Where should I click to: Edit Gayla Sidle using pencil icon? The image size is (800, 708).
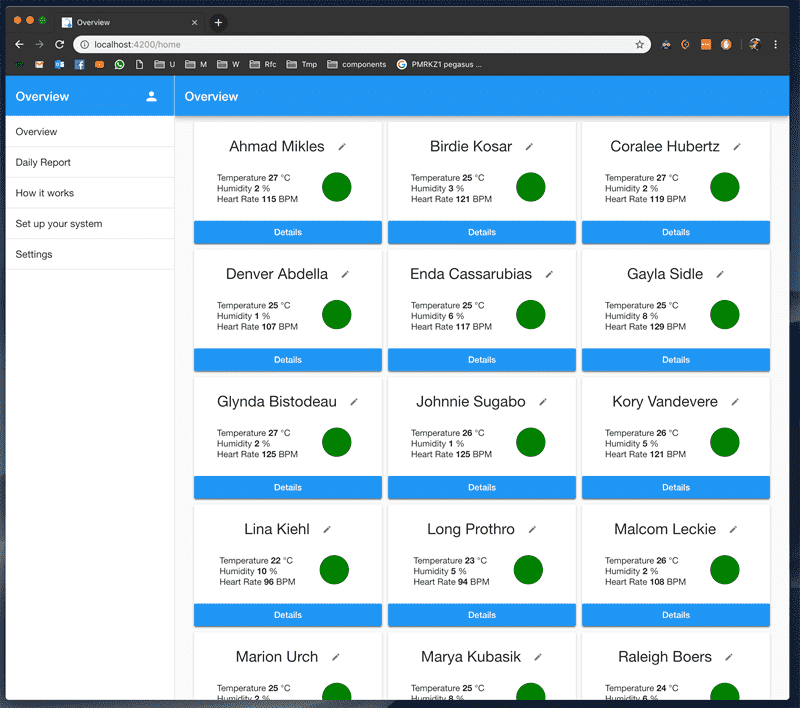[x=720, y=274]
